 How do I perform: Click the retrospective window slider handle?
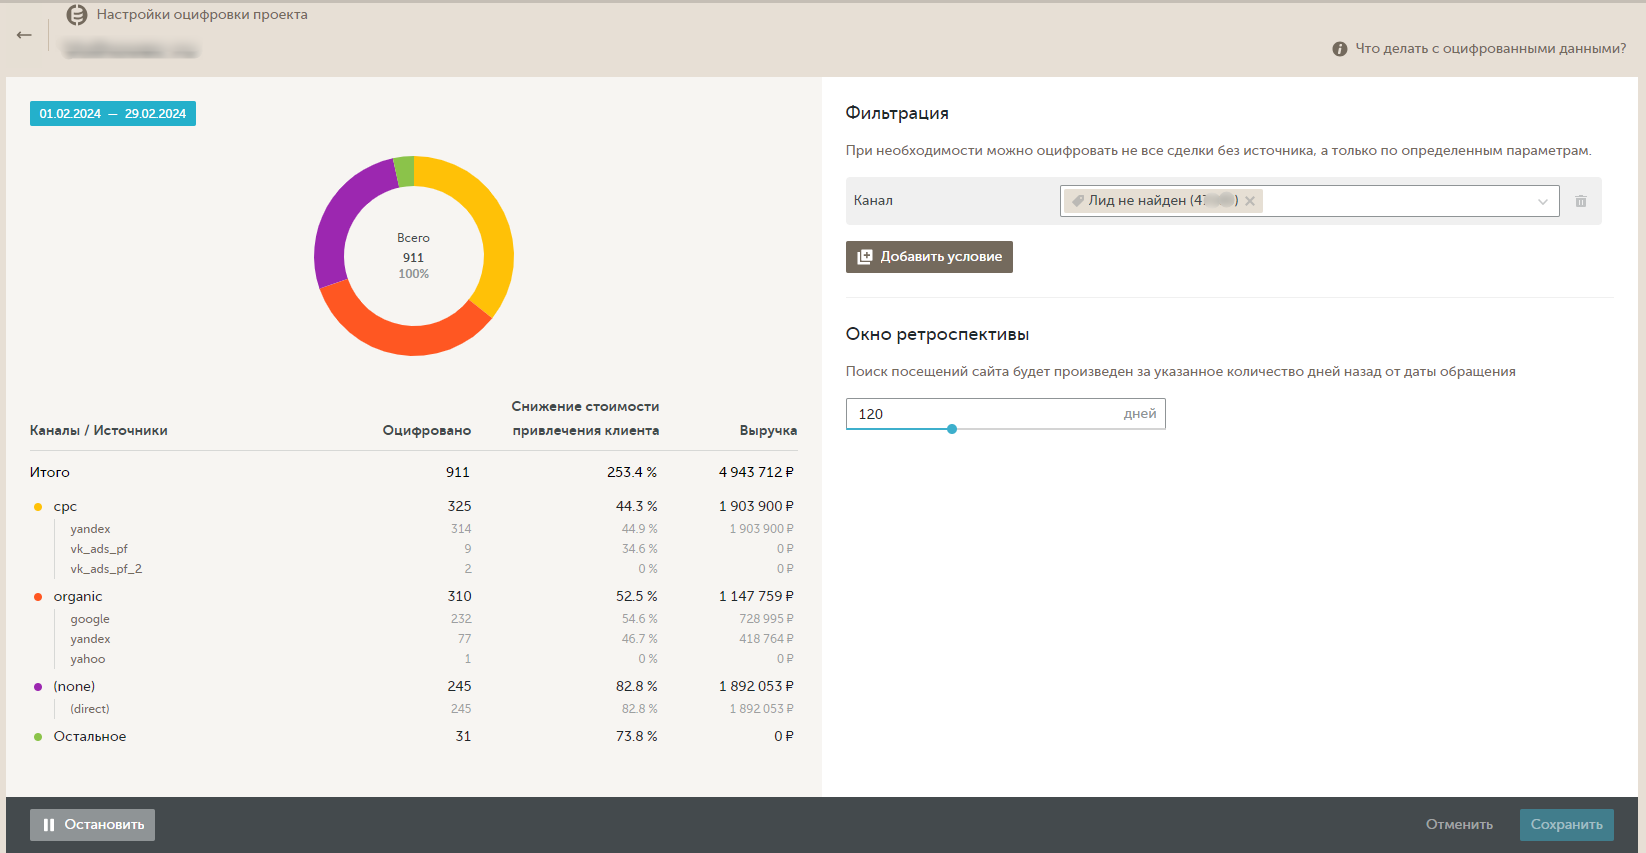952,429
